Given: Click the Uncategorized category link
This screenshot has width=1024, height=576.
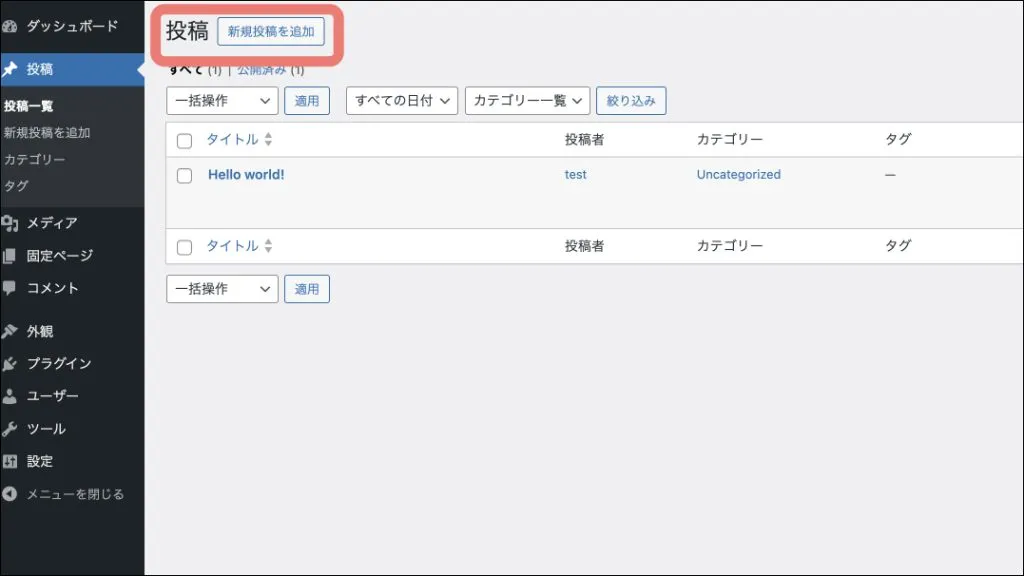Looking at the screenshot, I should 739,174.
